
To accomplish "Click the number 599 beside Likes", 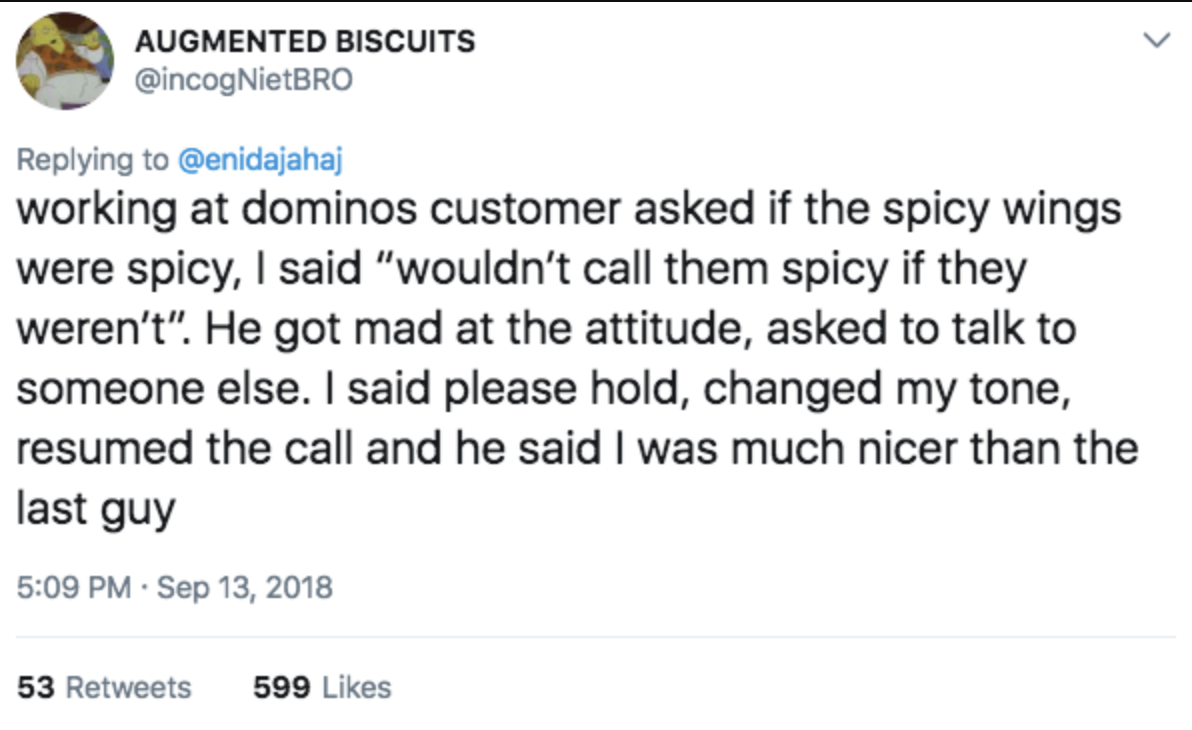I will pyautogui.click(x=278, y=687).
